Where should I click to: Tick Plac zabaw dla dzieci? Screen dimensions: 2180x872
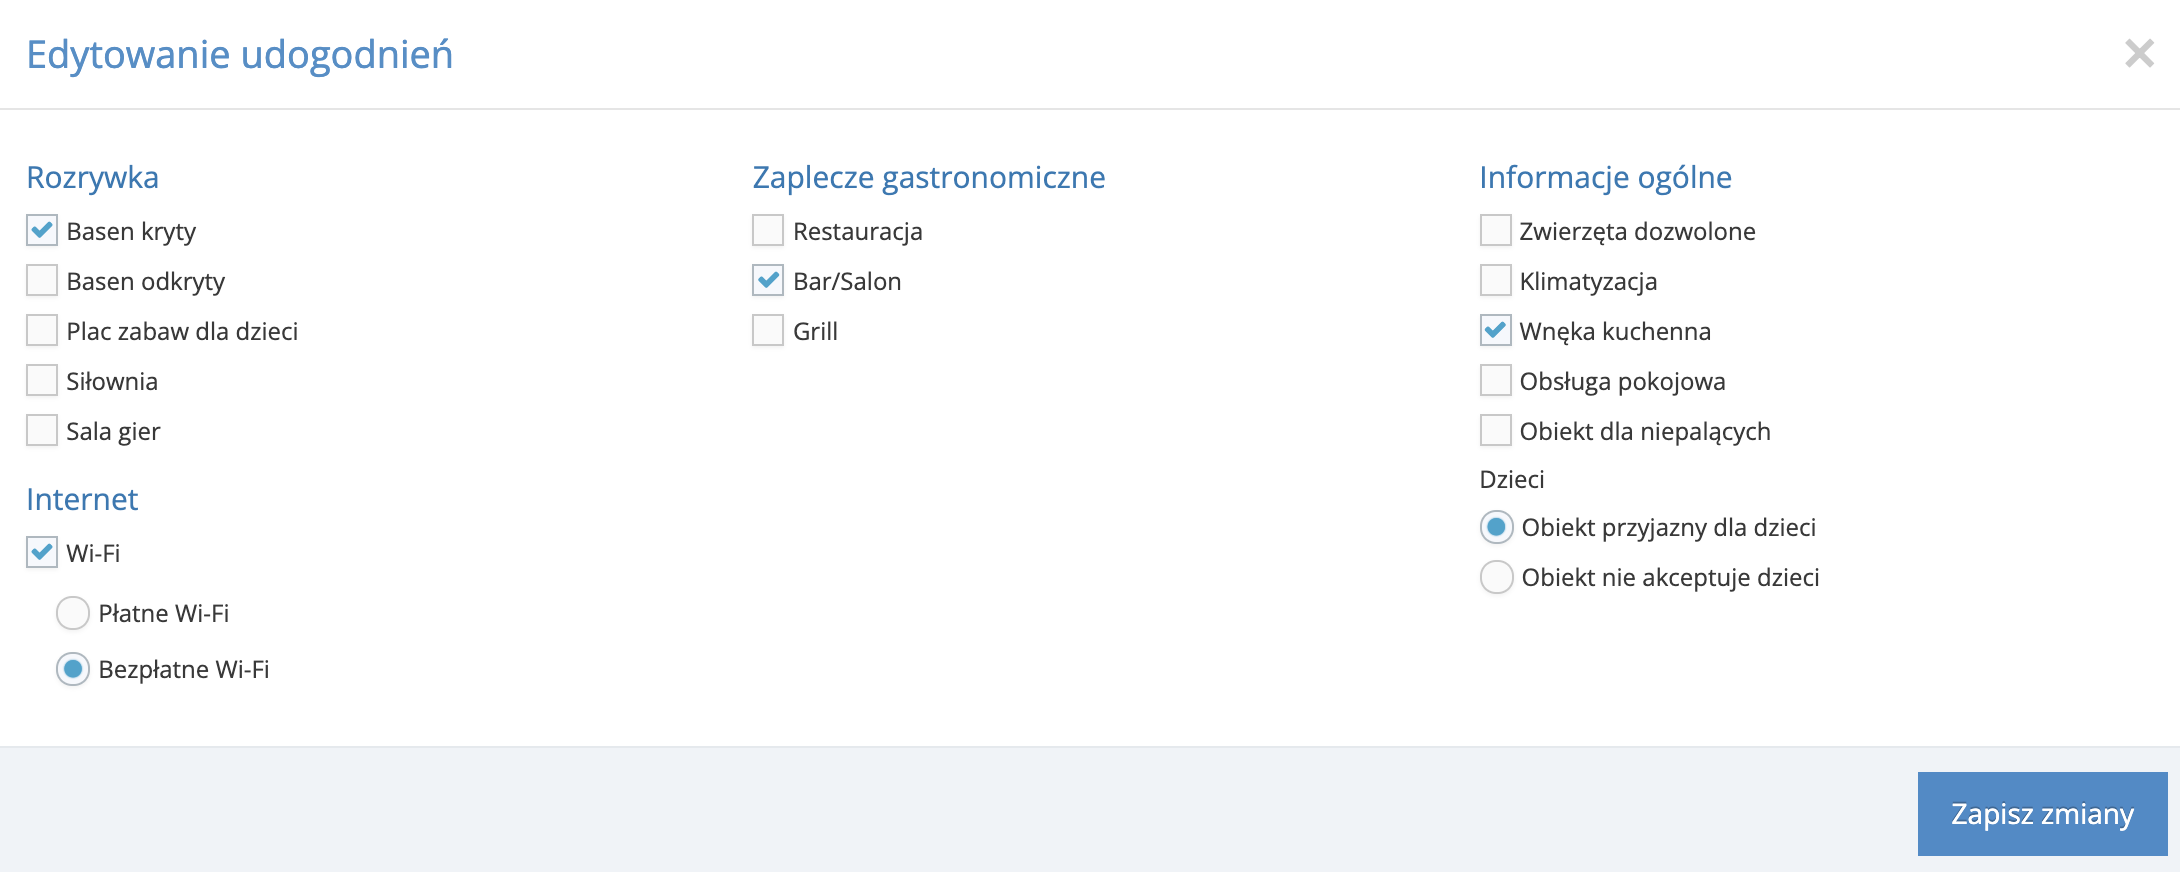(x=42, y=330)
